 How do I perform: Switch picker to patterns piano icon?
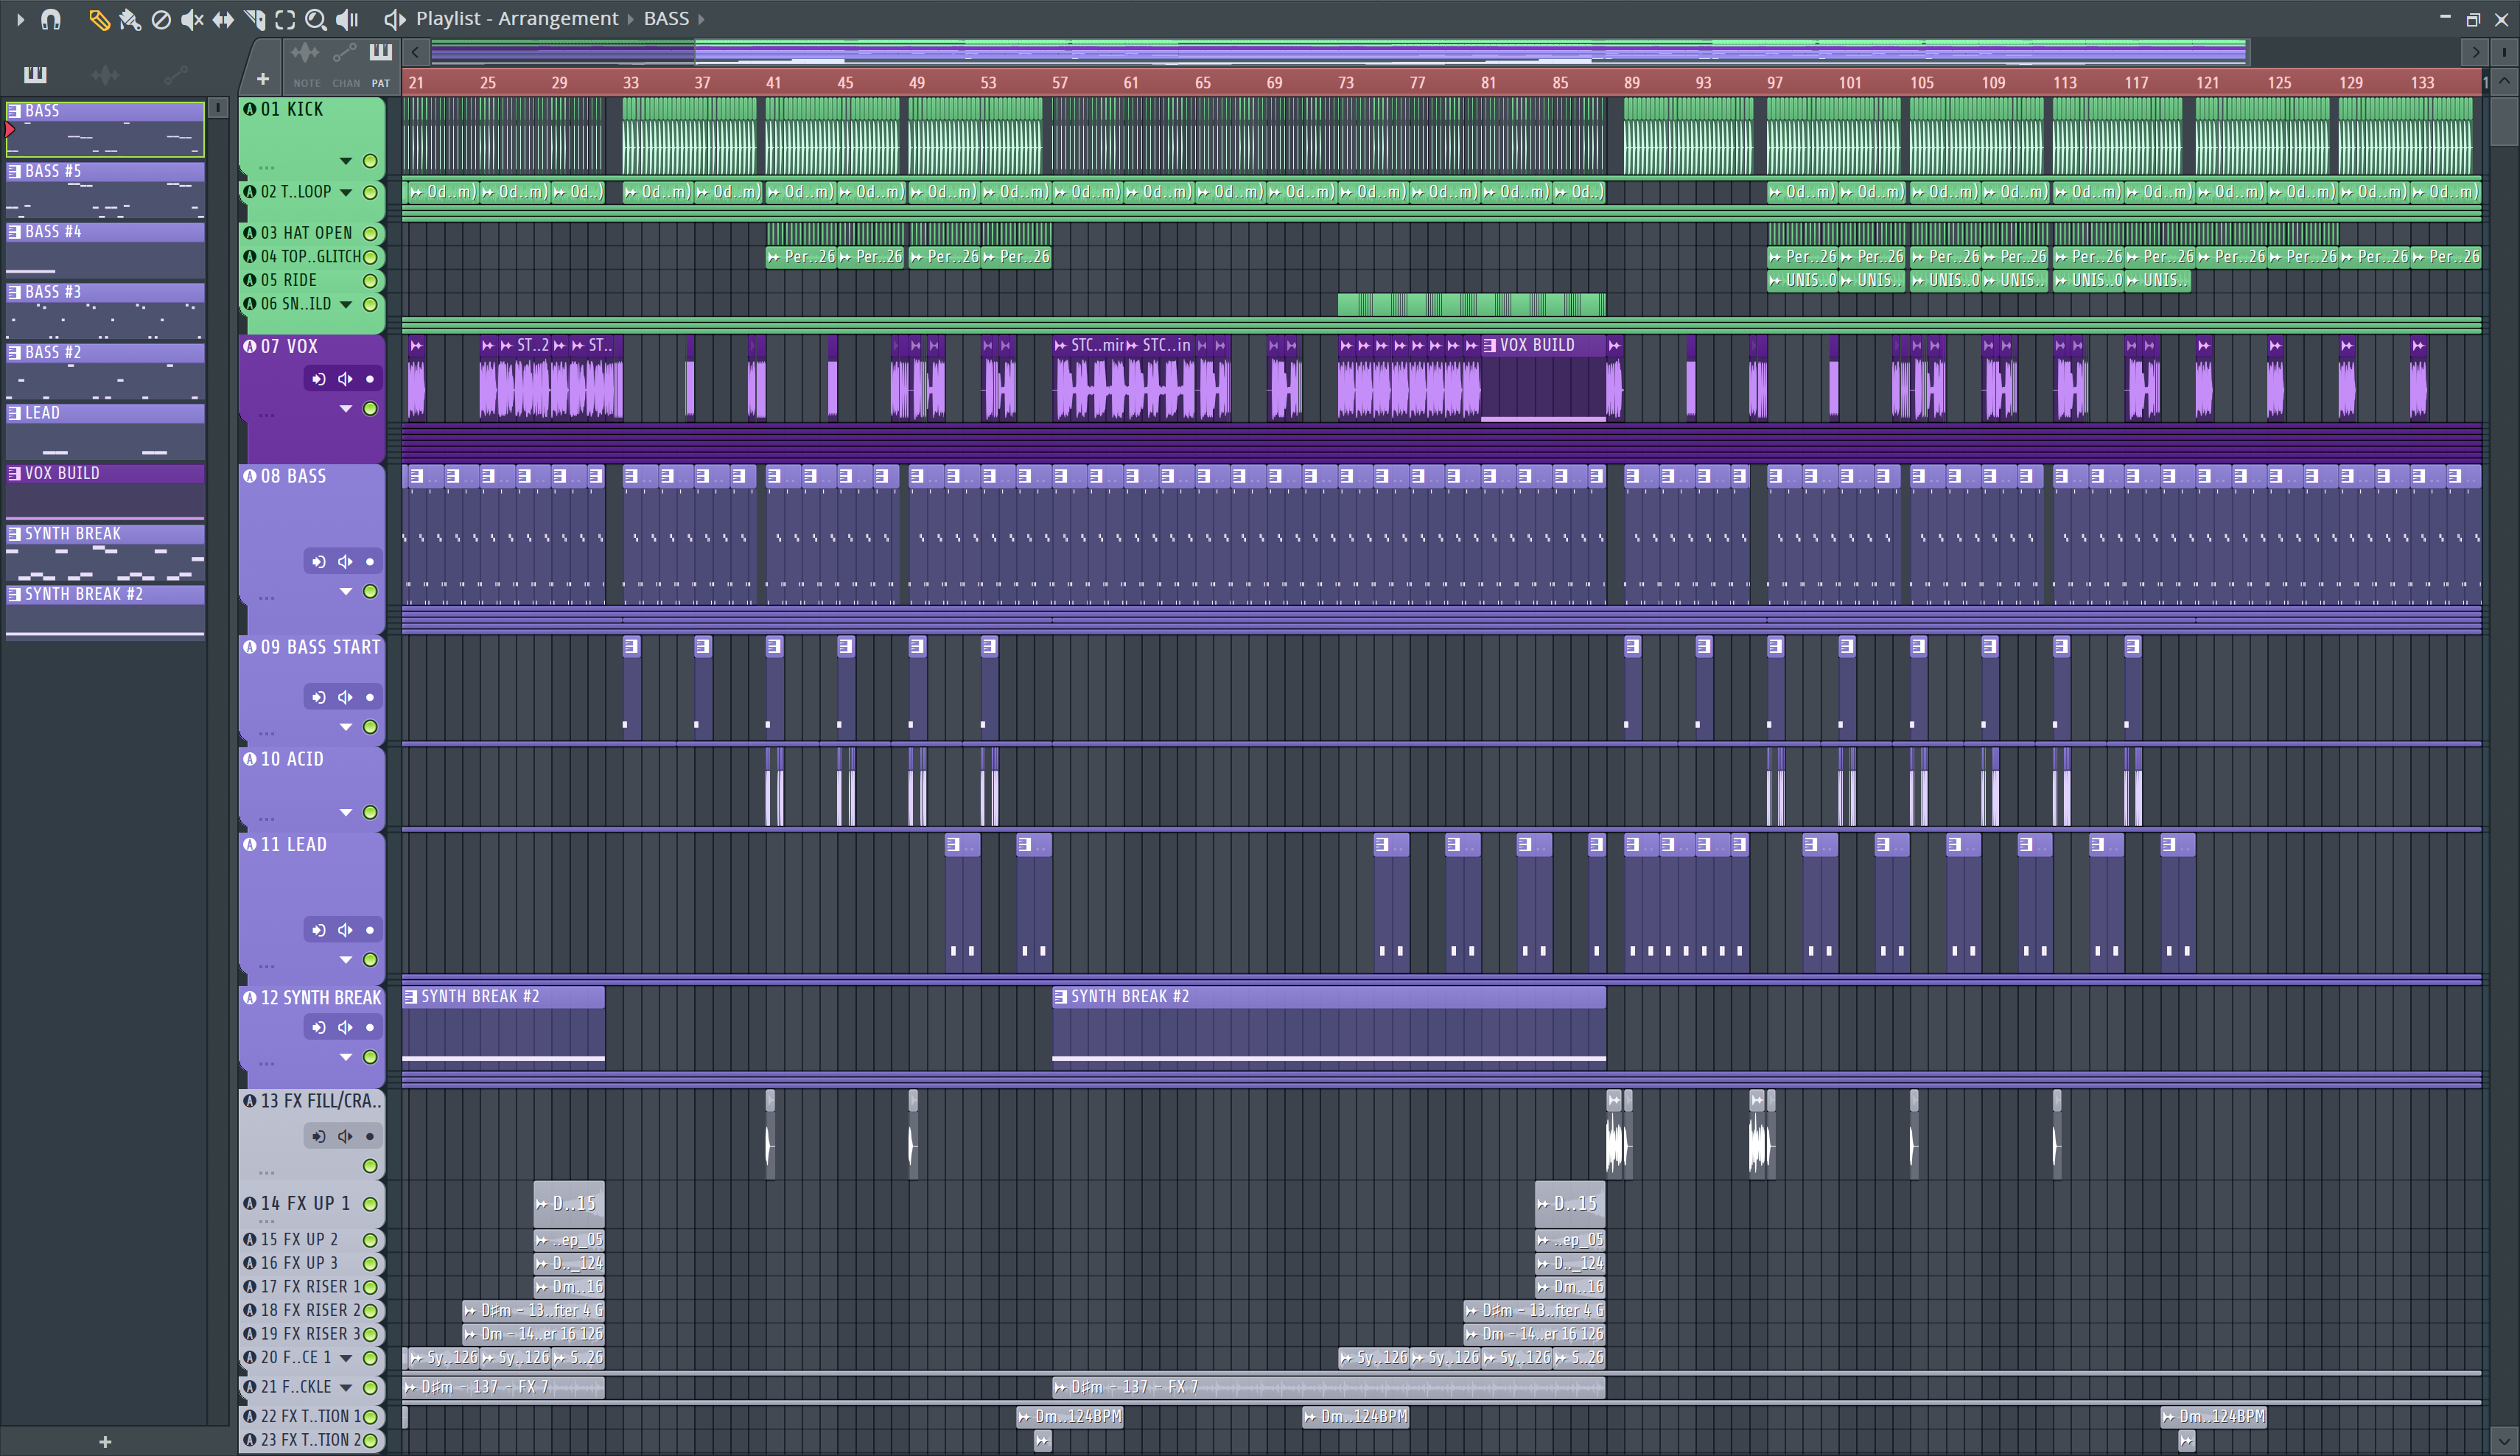(x=35, y=74)
